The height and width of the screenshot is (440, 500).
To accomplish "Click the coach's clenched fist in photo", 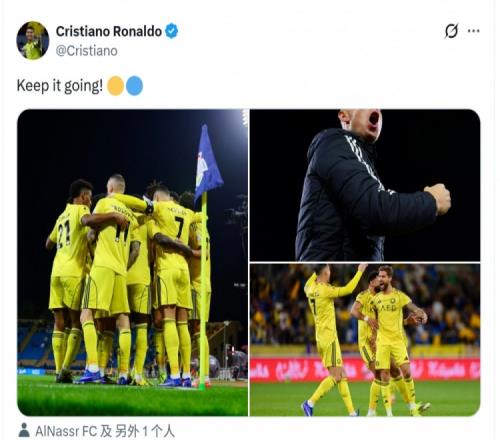I will [x=438, y=199].
